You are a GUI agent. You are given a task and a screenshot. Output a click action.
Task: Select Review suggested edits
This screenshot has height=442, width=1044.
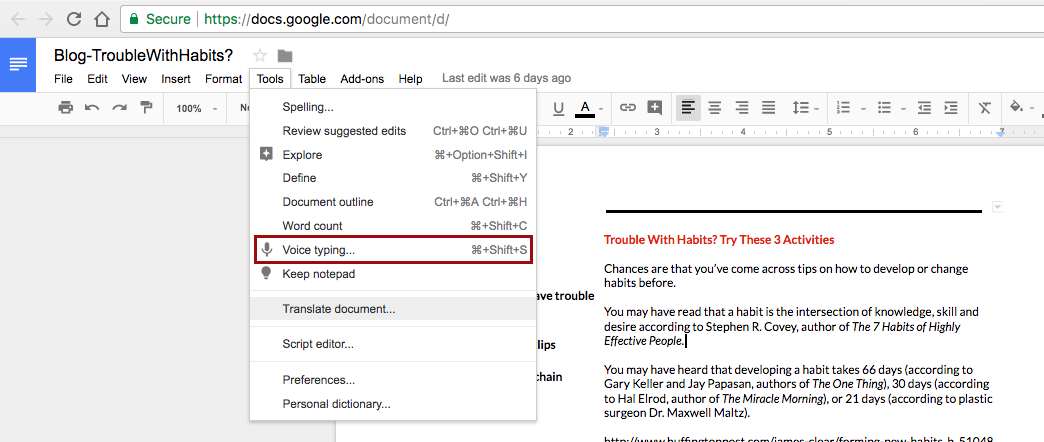pos(393,131)
